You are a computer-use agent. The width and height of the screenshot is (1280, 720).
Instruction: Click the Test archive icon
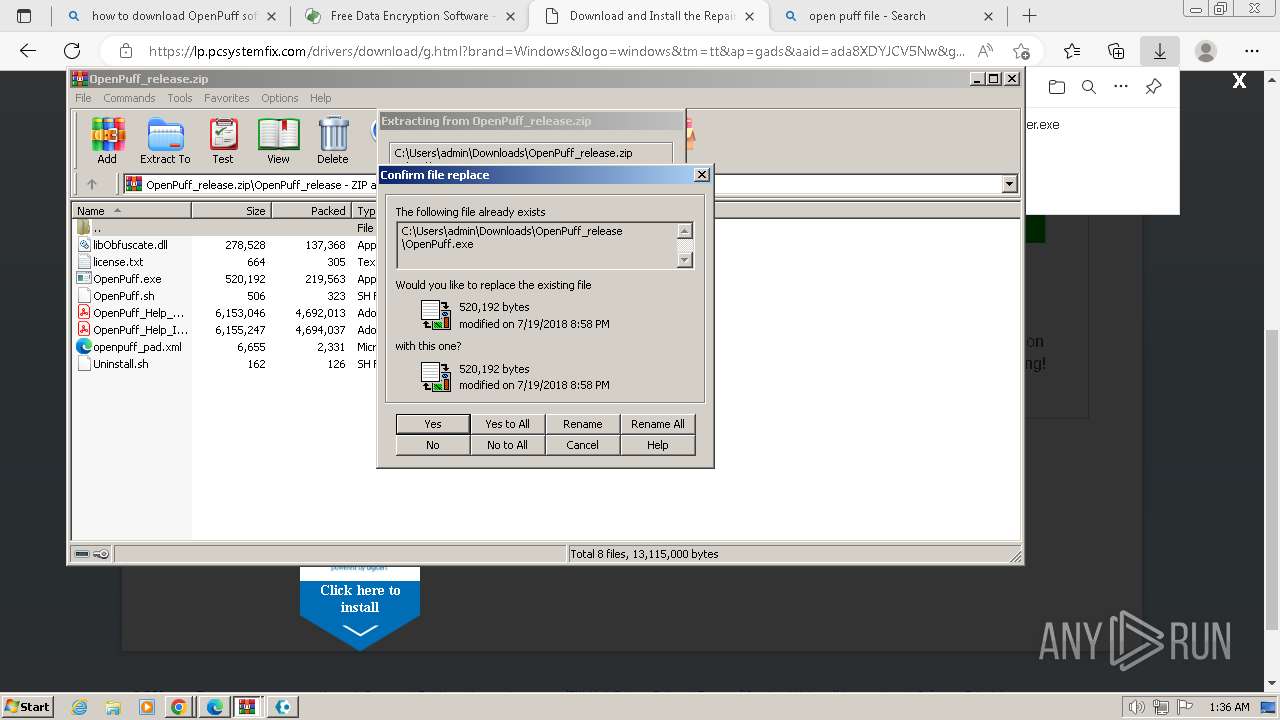(223, 141)
